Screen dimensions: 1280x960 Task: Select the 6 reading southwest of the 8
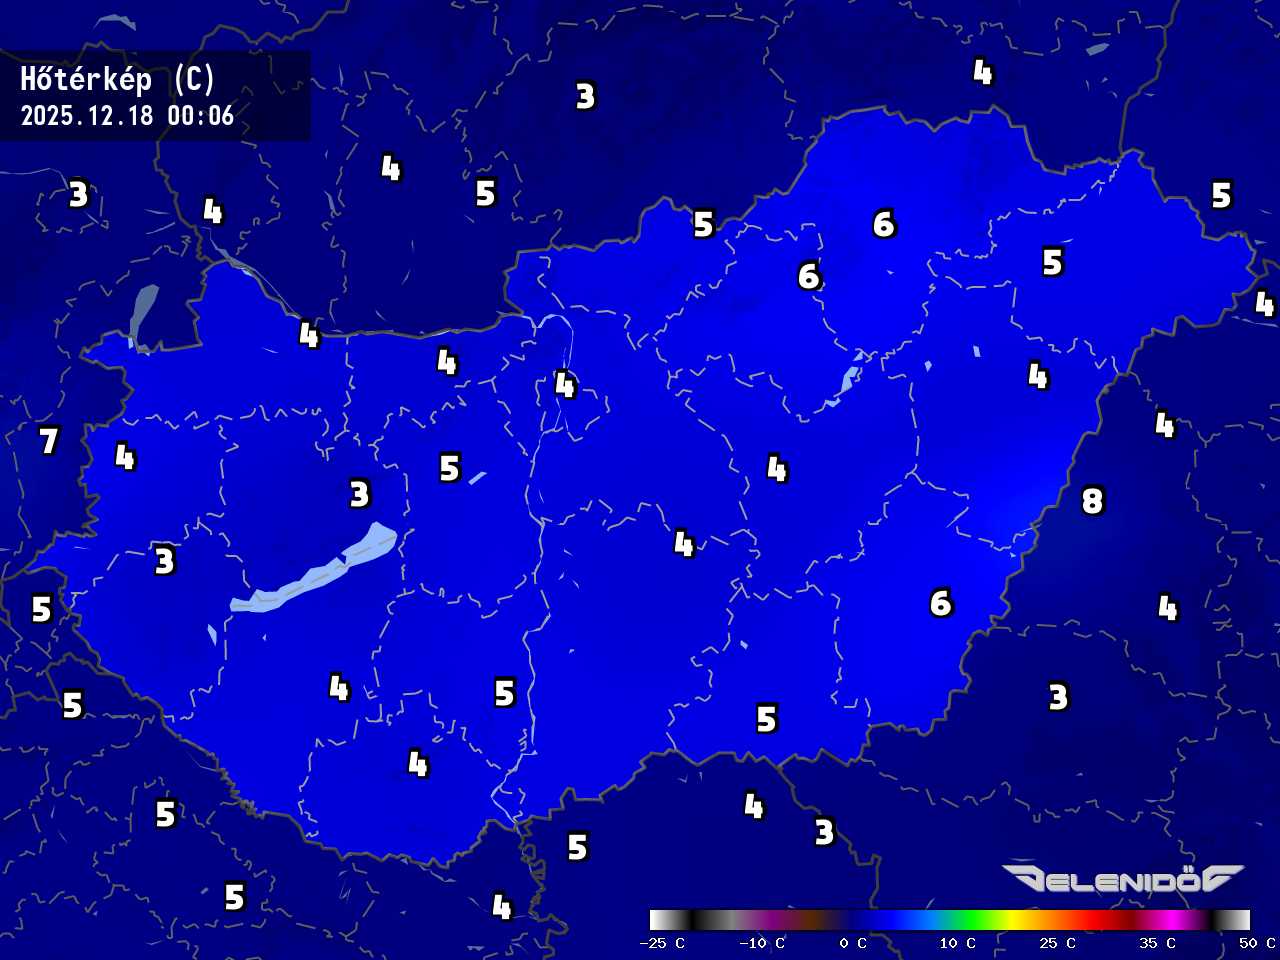point(940,603)
